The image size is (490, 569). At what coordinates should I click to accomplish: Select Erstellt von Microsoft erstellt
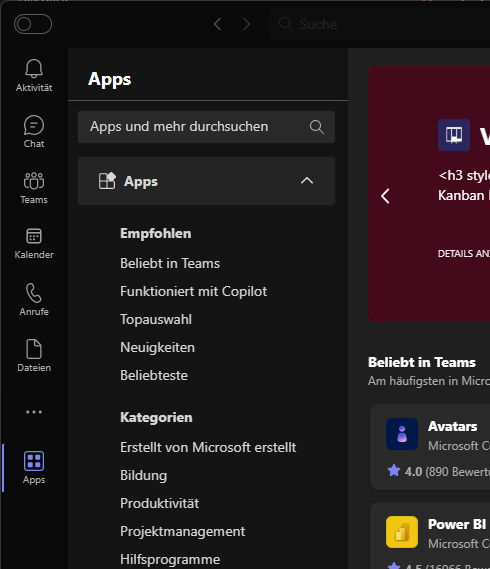(x=208, y=447)
